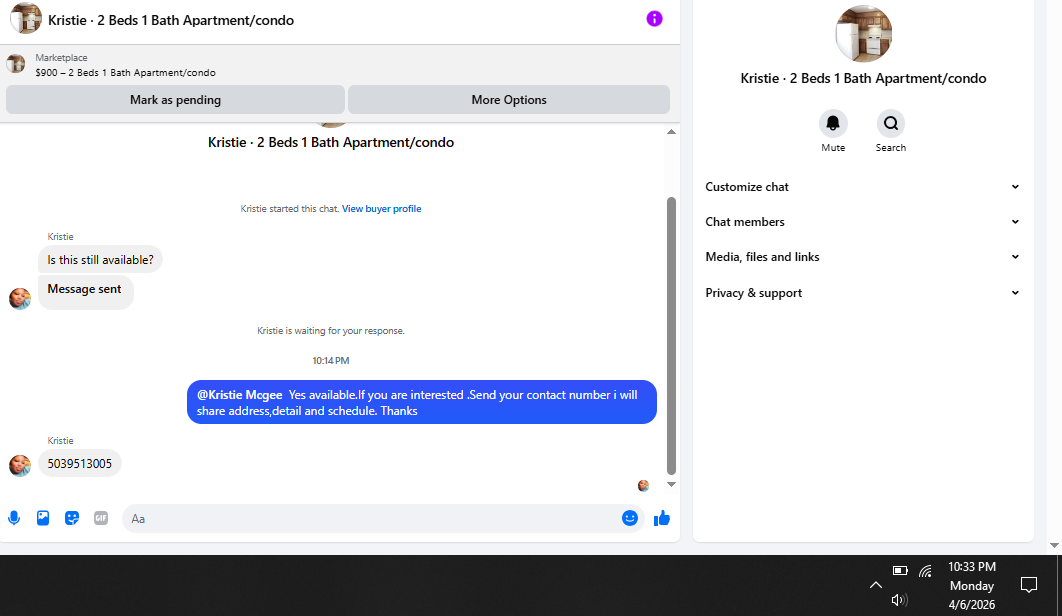The width and height of the screenshot is (1062, 616).
Task: Click the chat title in header bar
Action: click(x=171, y=20)
